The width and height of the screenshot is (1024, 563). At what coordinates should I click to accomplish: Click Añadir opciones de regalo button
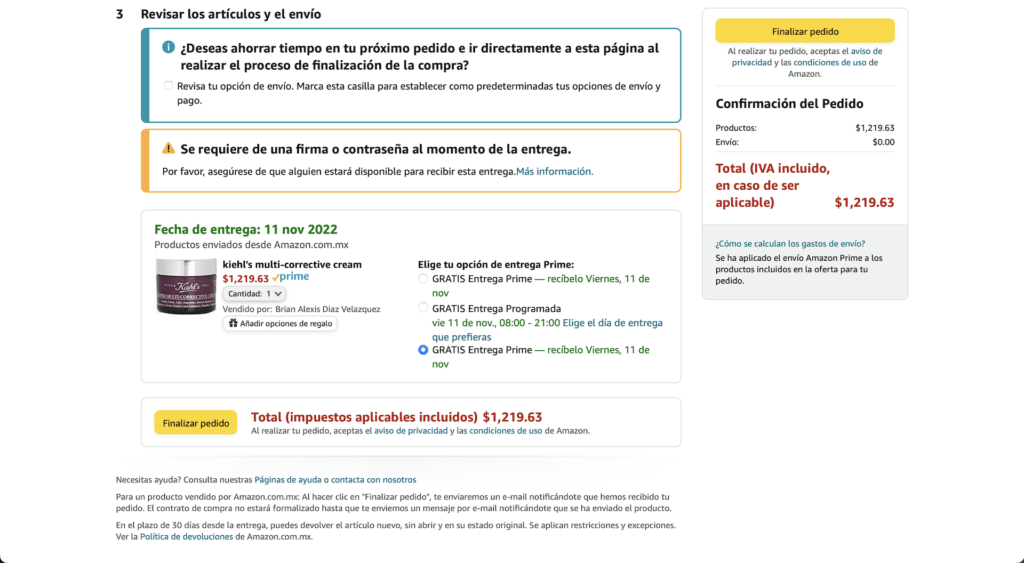coord(280,323)
